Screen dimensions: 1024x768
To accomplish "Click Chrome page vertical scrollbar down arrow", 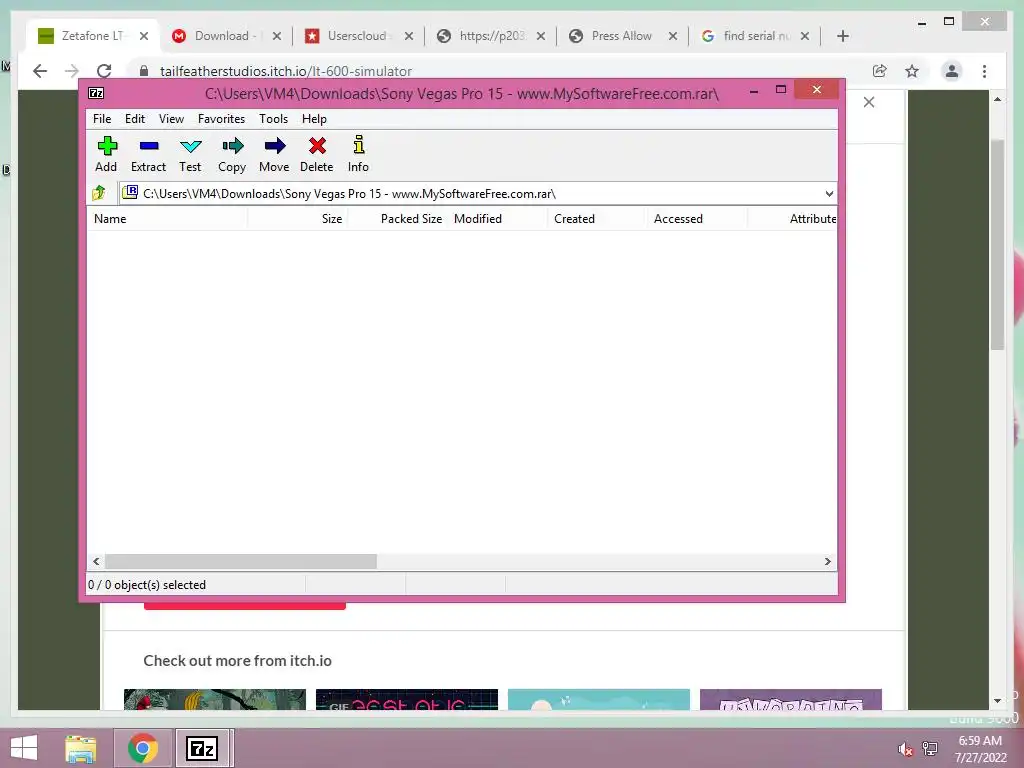I will click(x=997, y=701).
